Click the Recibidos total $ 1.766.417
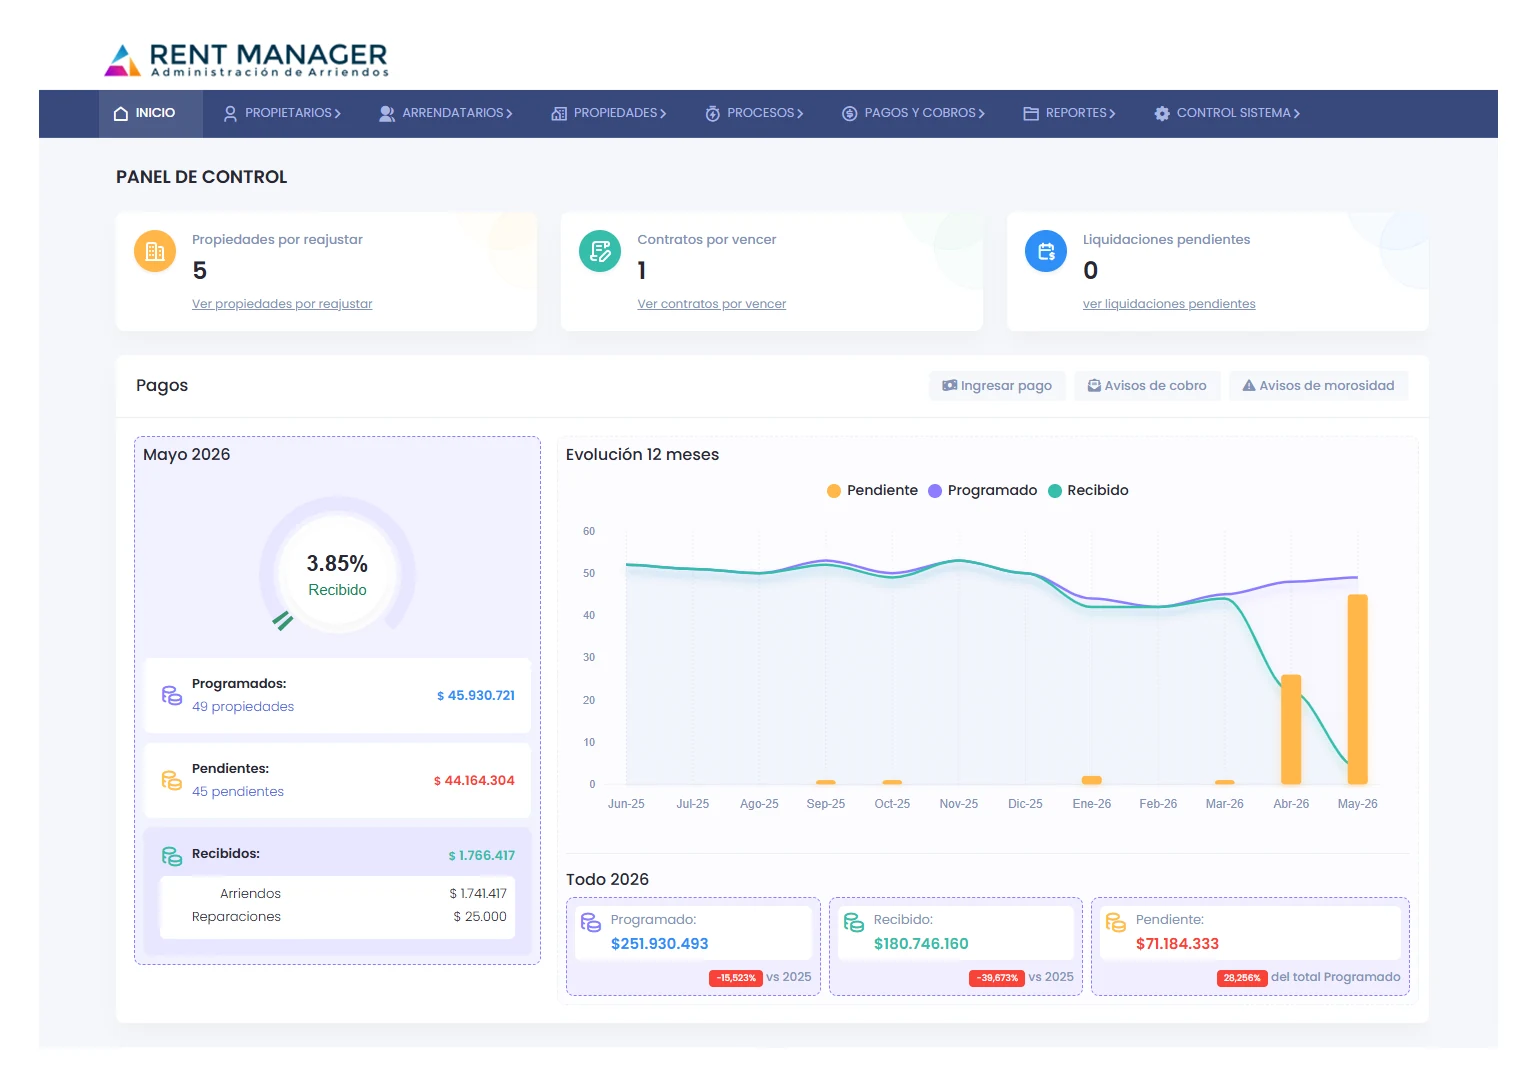 click(x=482, y=856)
